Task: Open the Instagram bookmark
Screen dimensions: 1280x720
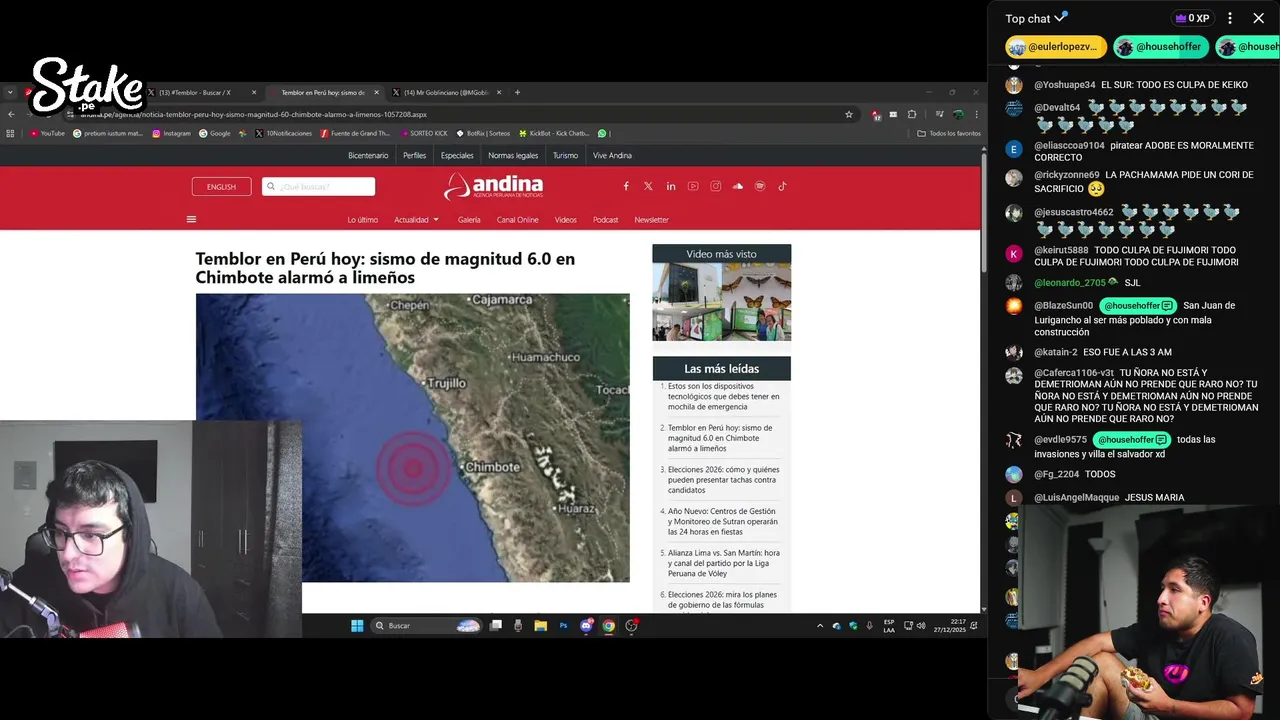Action: (171, 133)
